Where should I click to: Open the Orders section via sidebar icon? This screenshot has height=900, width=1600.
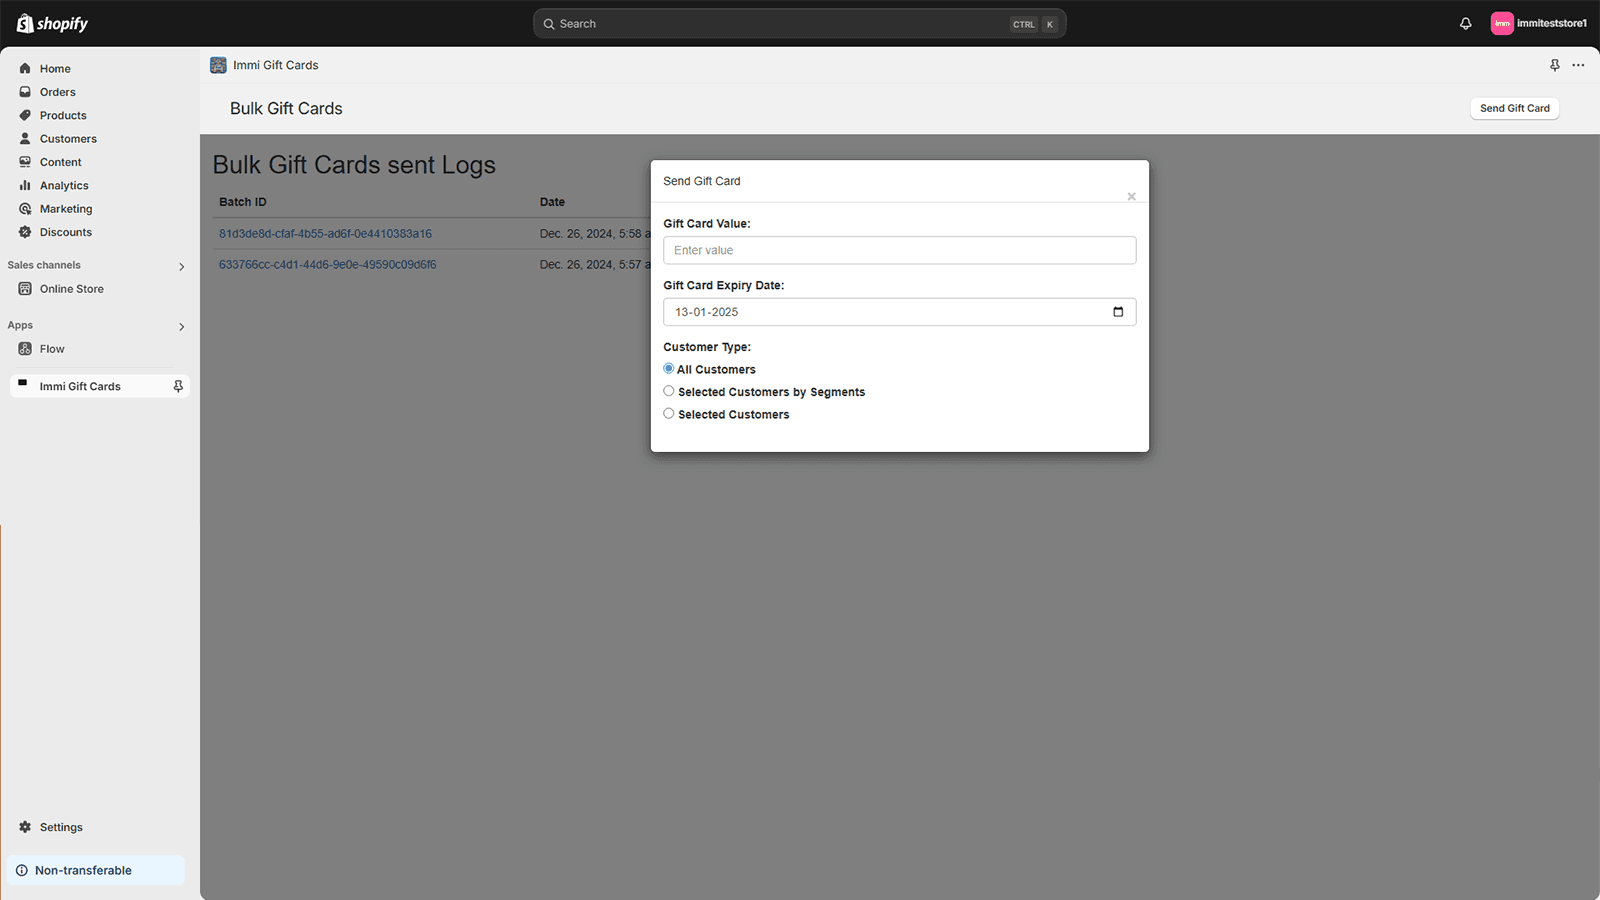[x=26, y=91]
